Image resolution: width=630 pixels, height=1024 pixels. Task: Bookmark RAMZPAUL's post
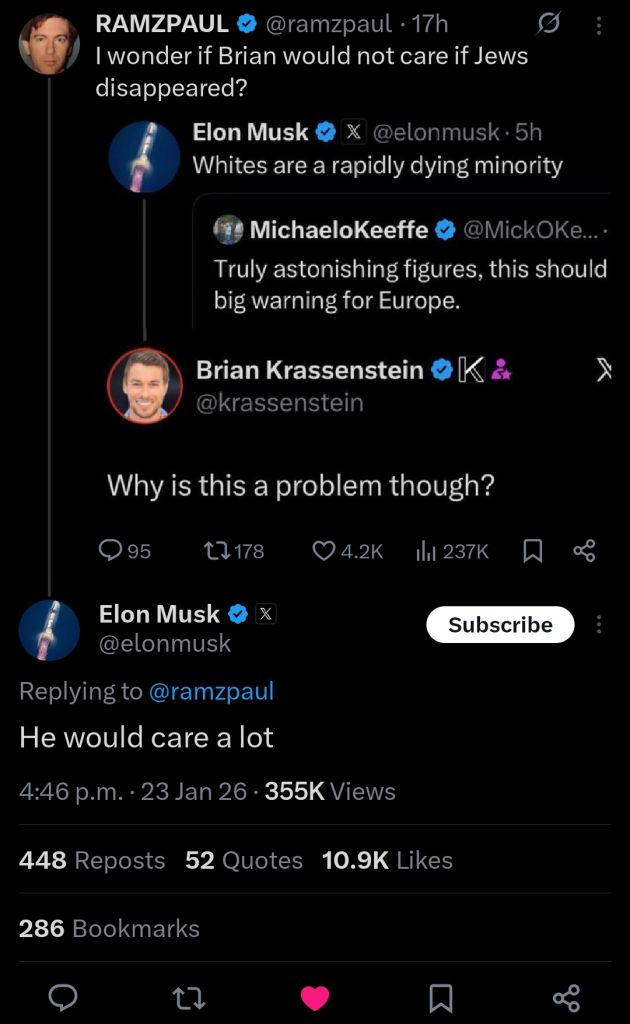coord(533,550)
